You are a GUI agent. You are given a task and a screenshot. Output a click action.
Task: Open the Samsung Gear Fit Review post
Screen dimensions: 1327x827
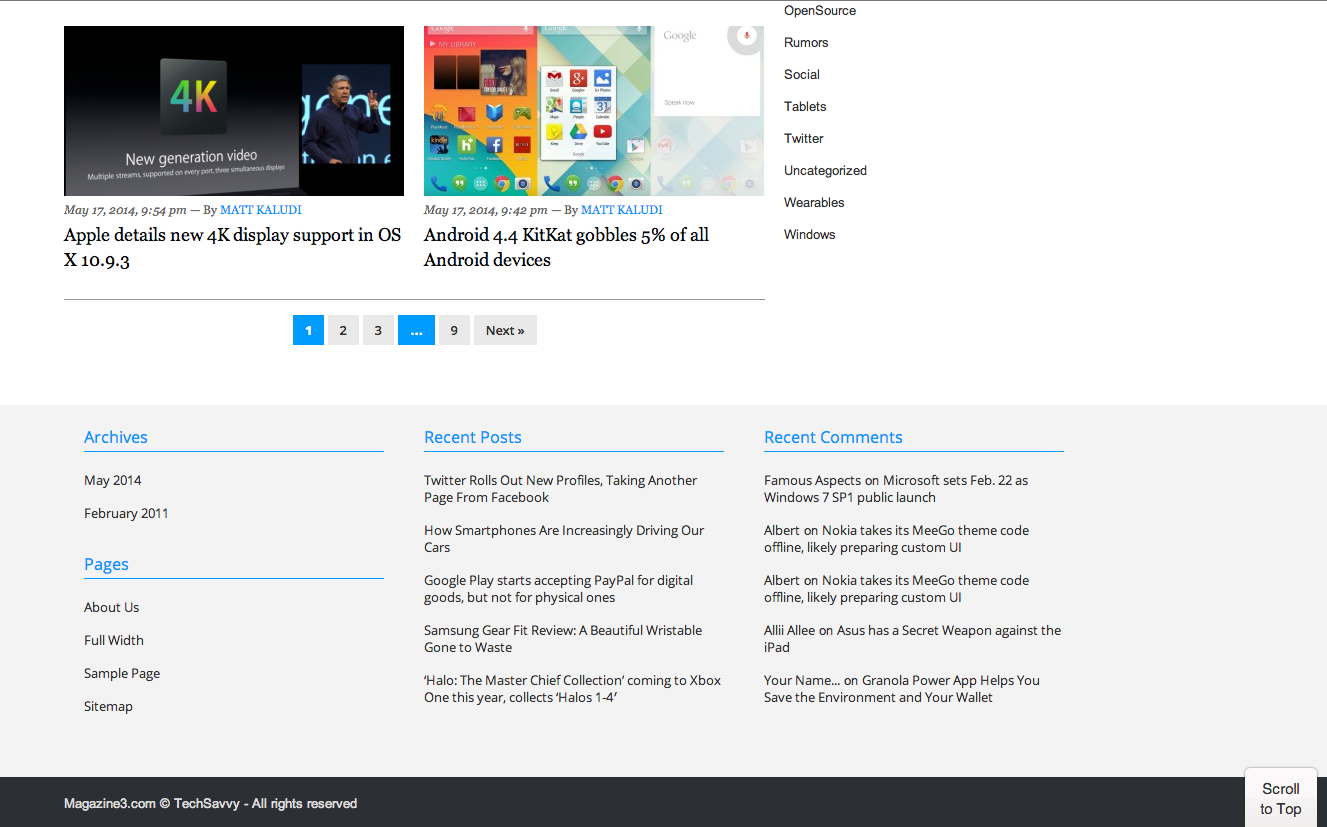[x=562, y=638]
